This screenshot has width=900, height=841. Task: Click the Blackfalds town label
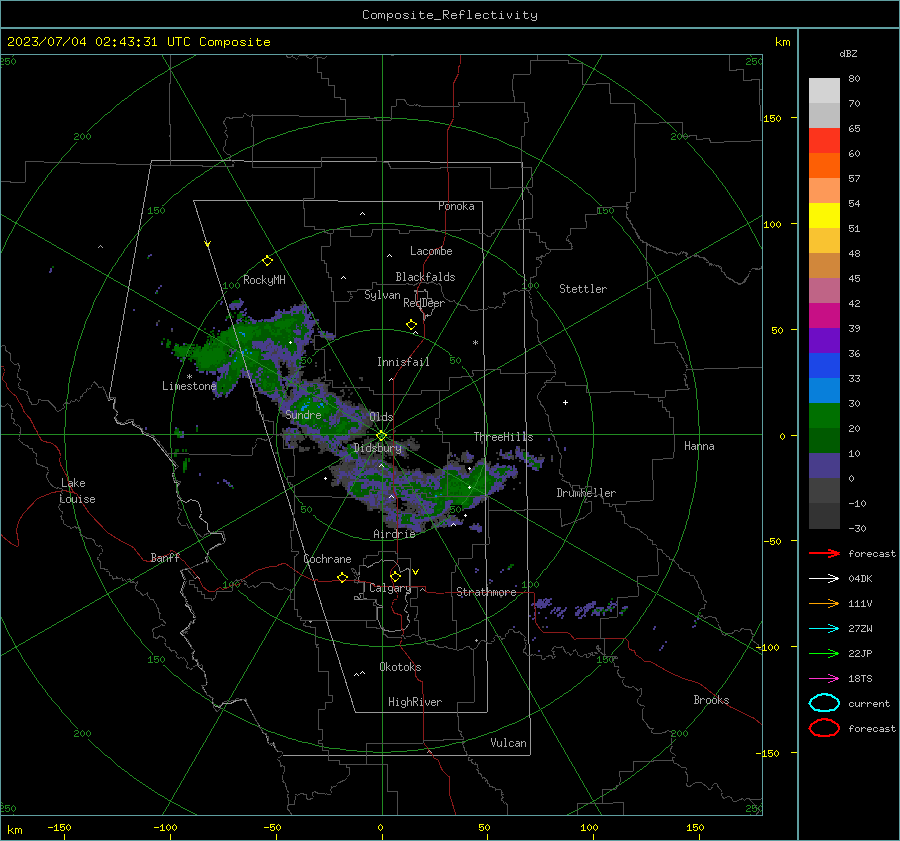(x=425, y=277)
